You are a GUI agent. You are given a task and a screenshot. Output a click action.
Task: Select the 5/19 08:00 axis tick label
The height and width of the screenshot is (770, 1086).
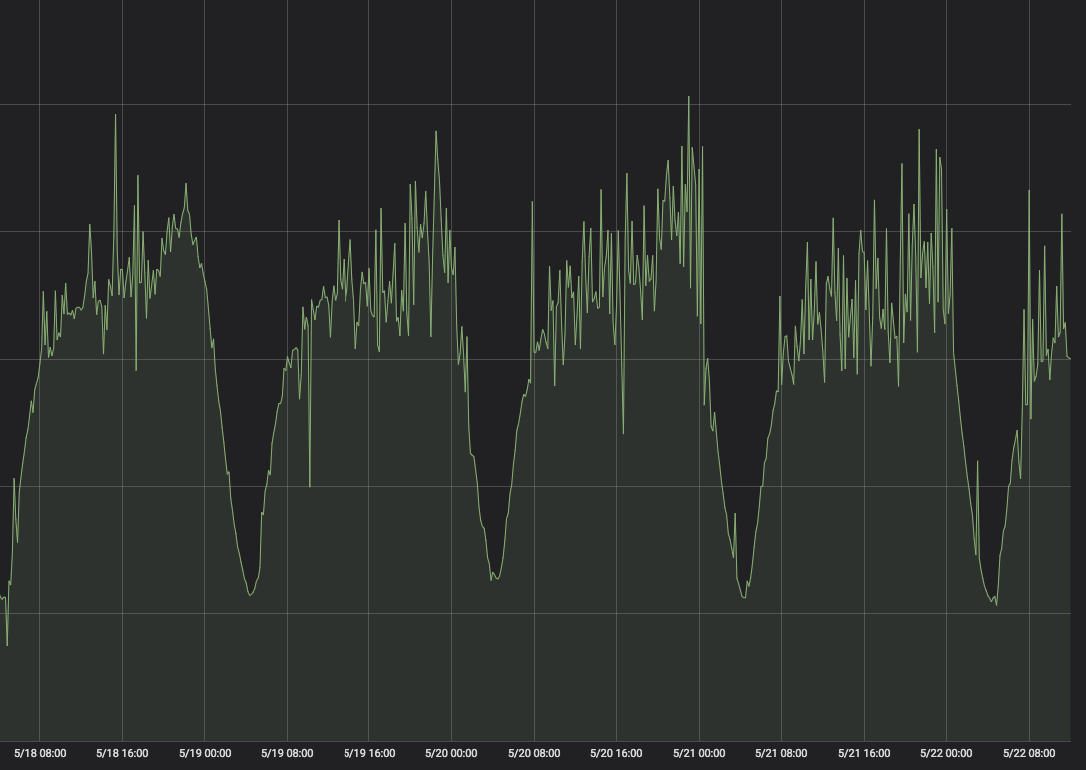pyautogui.click(x=287, y=753)
